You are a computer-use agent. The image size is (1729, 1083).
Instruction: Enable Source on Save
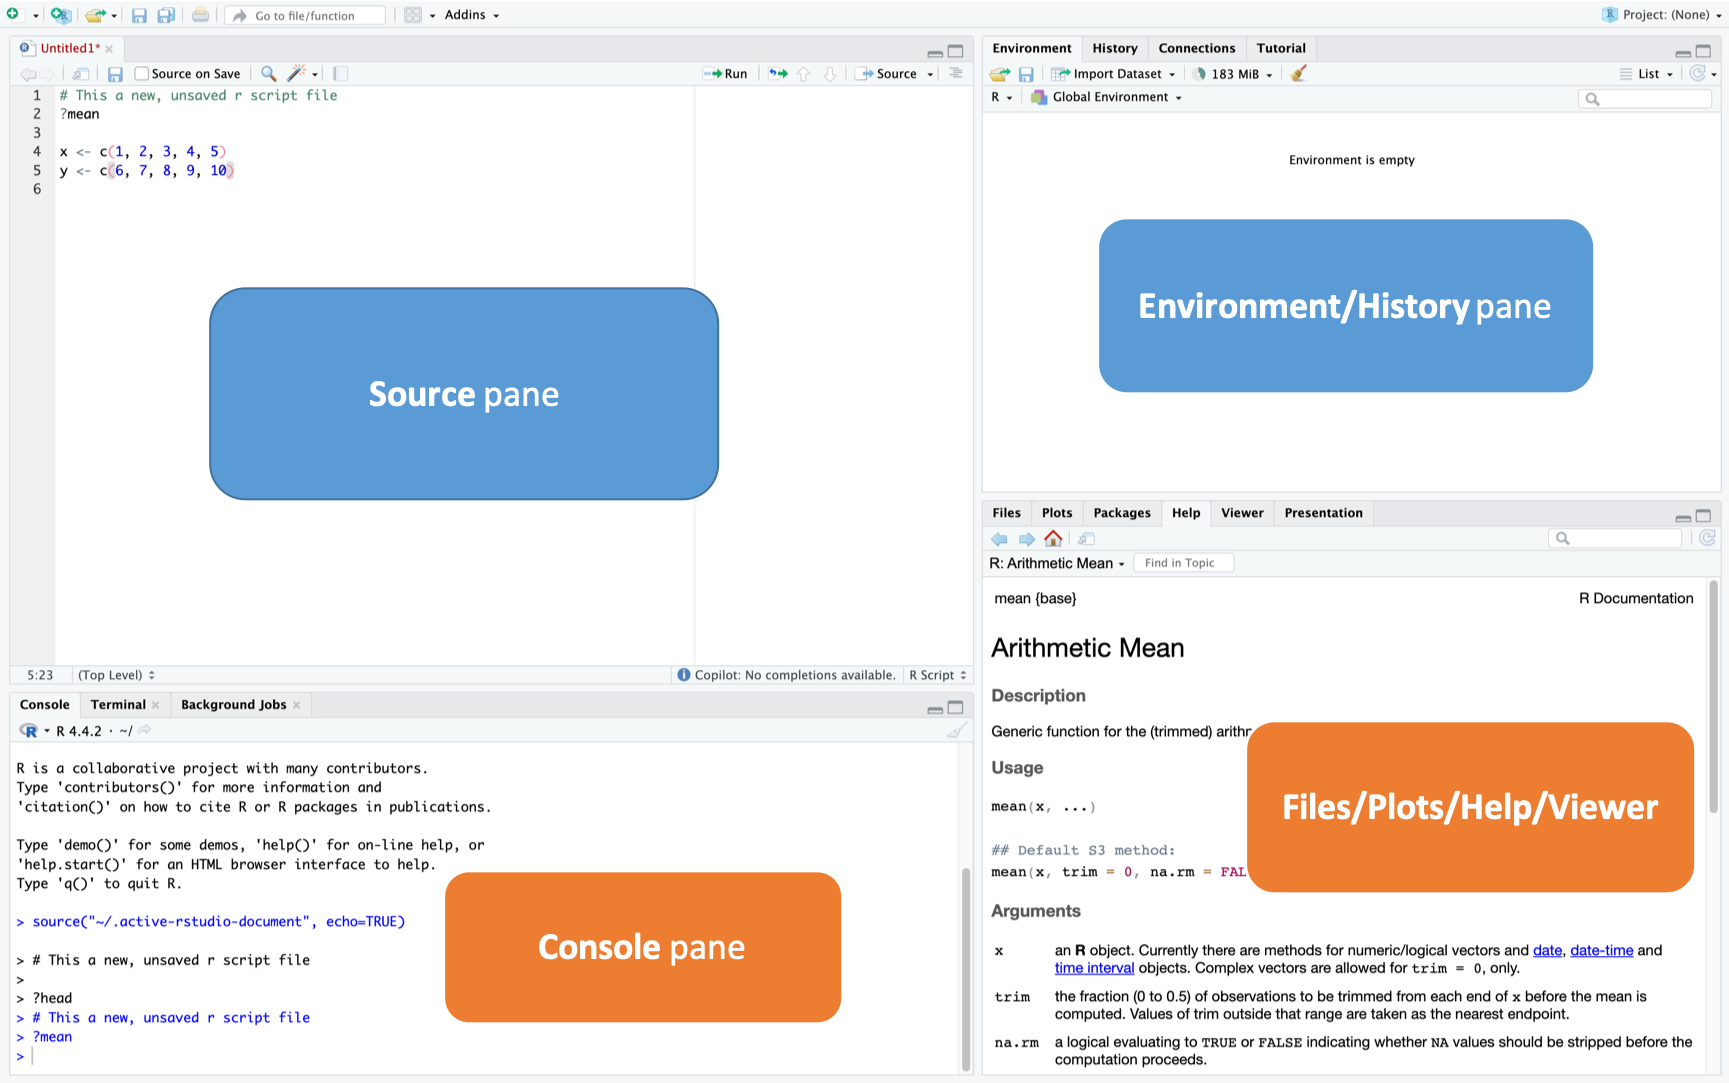click(141, 73)
